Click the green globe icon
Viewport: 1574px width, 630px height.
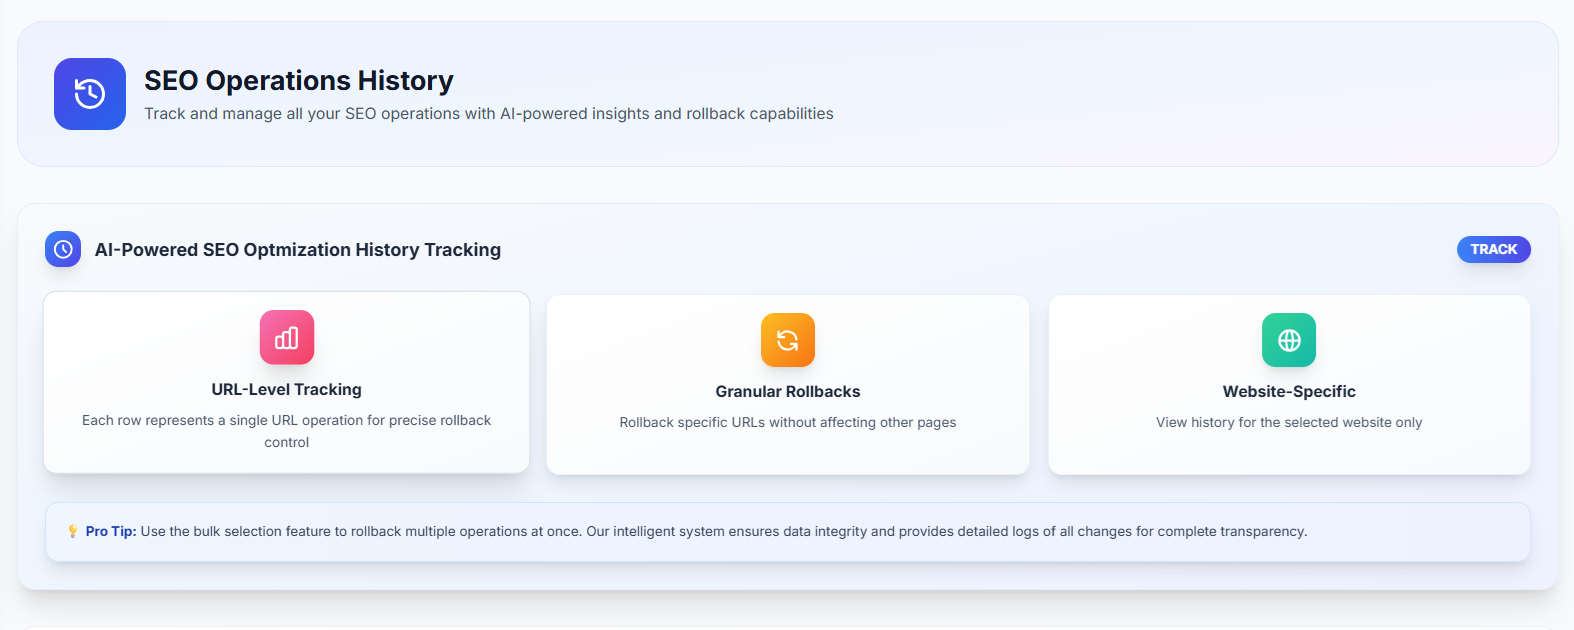(1289, 340)
